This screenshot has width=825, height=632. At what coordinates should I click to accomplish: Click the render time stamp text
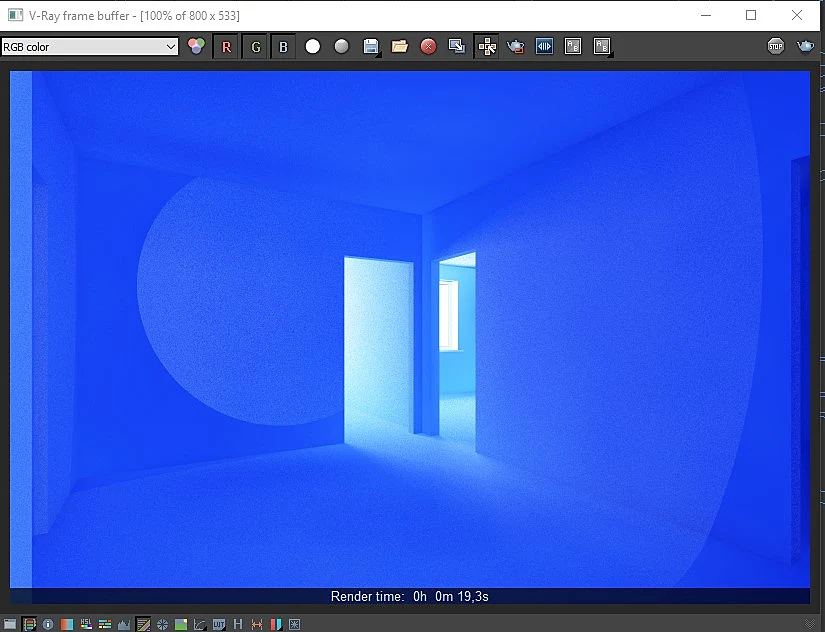(x=409, y=596)
